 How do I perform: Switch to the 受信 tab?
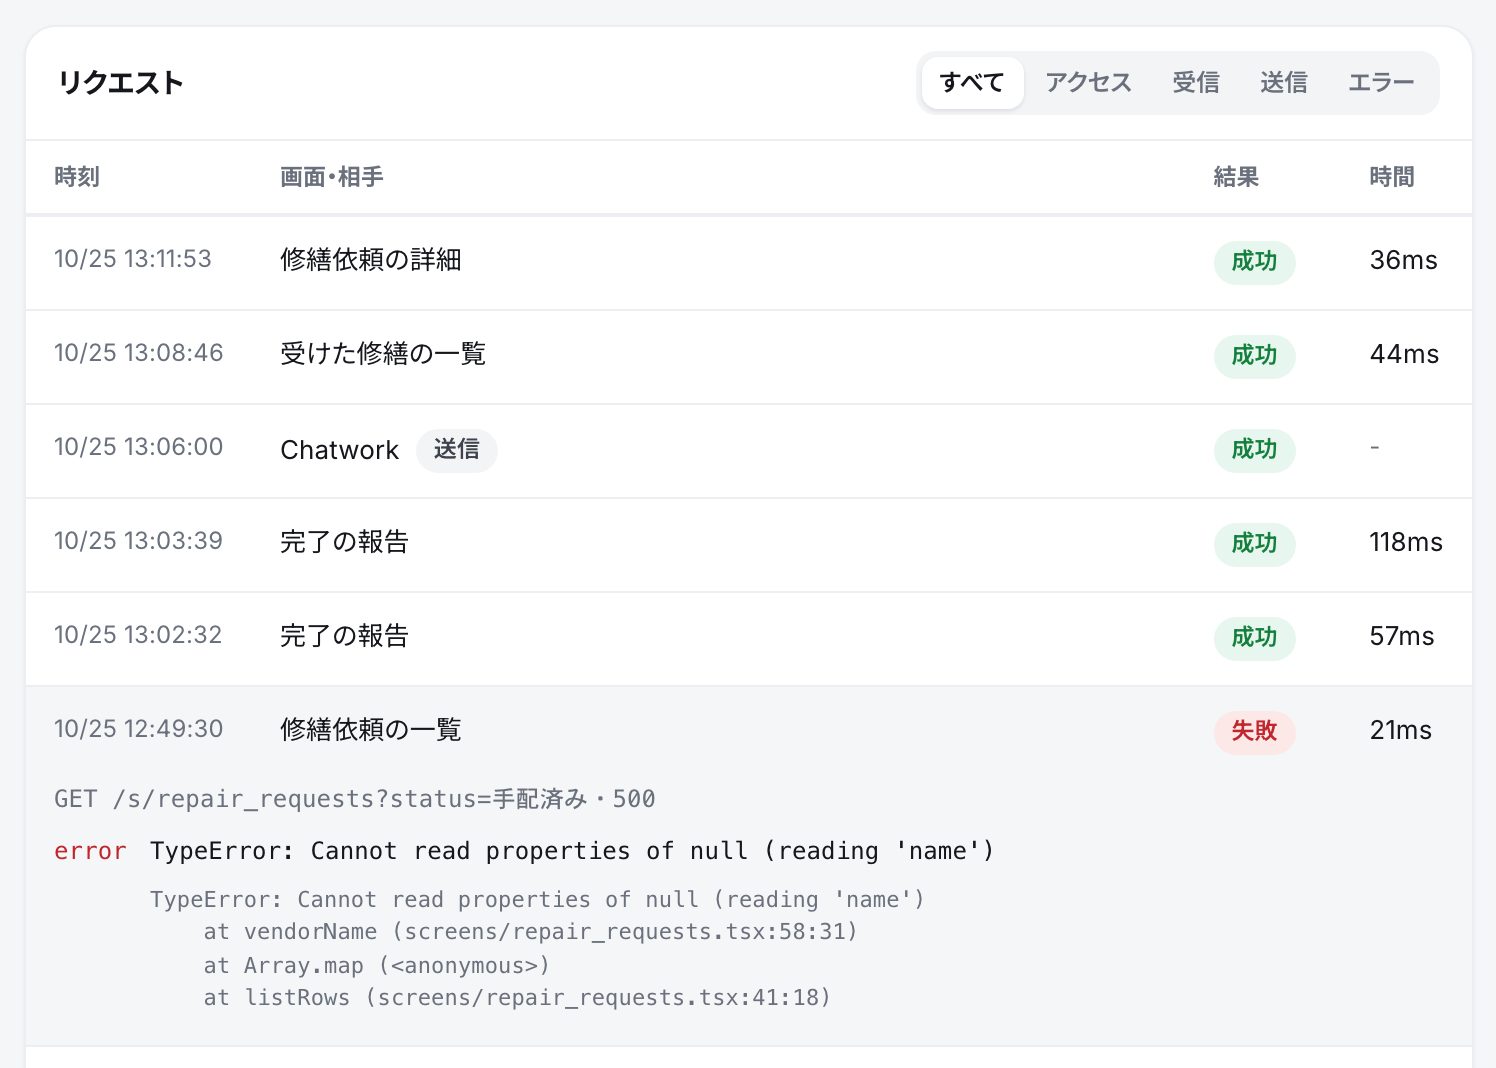tap(1196, 82)
